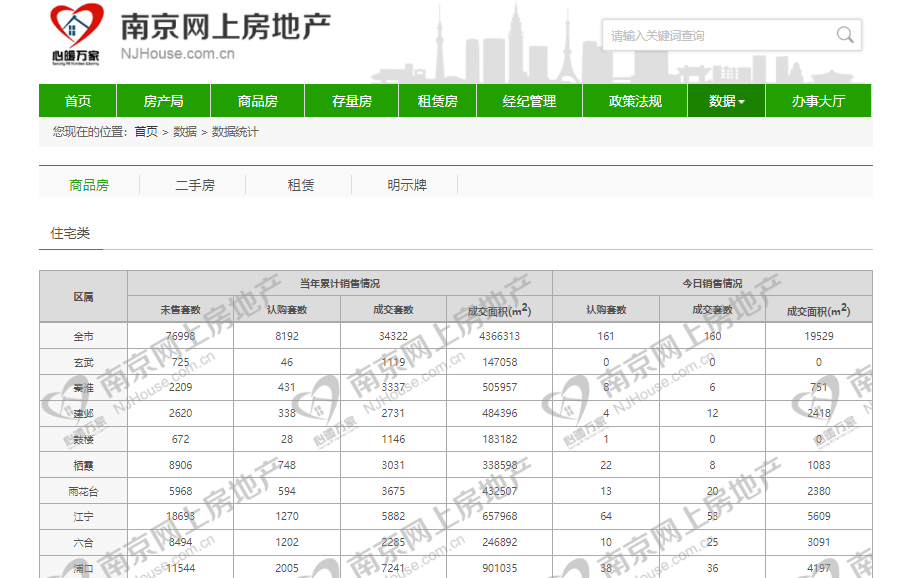Switch to the 明示牌 tab
This screenshot has width=906, height=578.
click(407, 185)
